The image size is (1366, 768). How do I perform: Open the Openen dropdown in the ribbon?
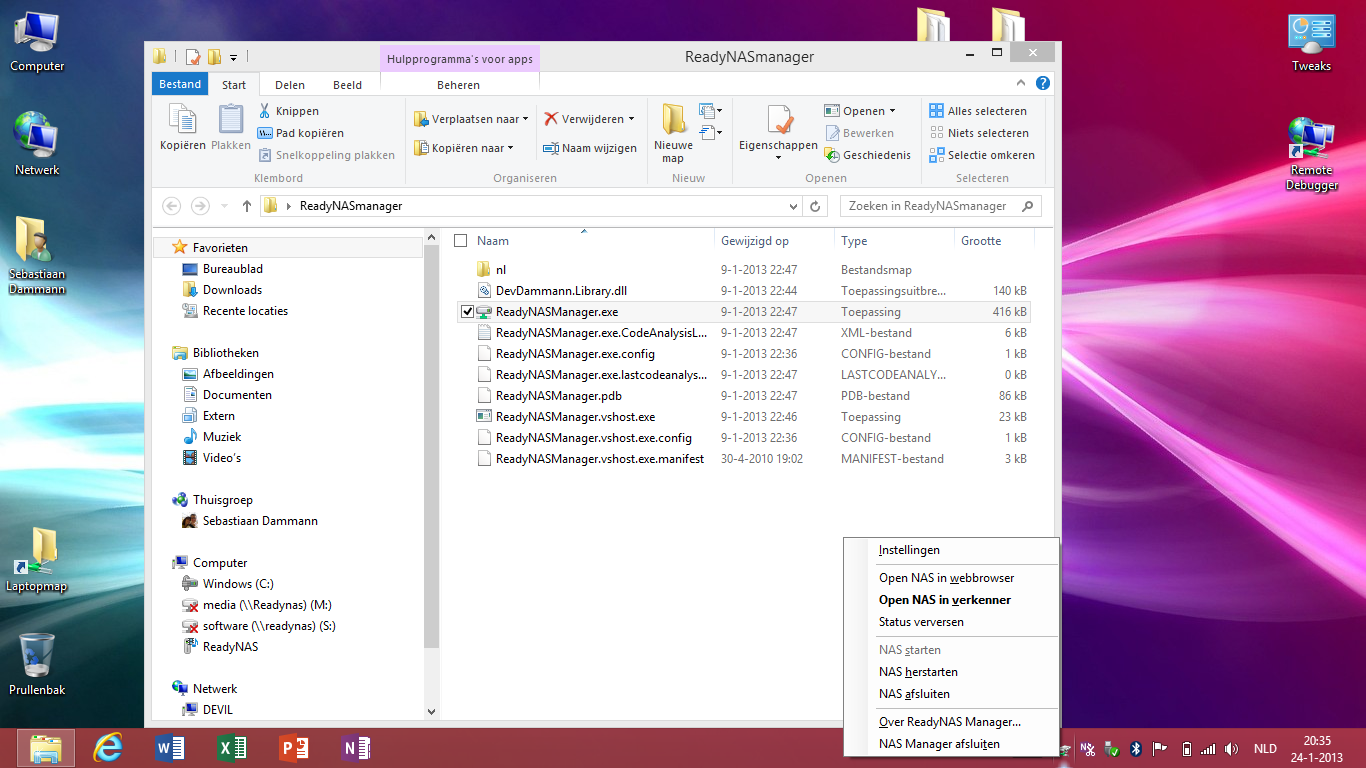coord(892,111)
